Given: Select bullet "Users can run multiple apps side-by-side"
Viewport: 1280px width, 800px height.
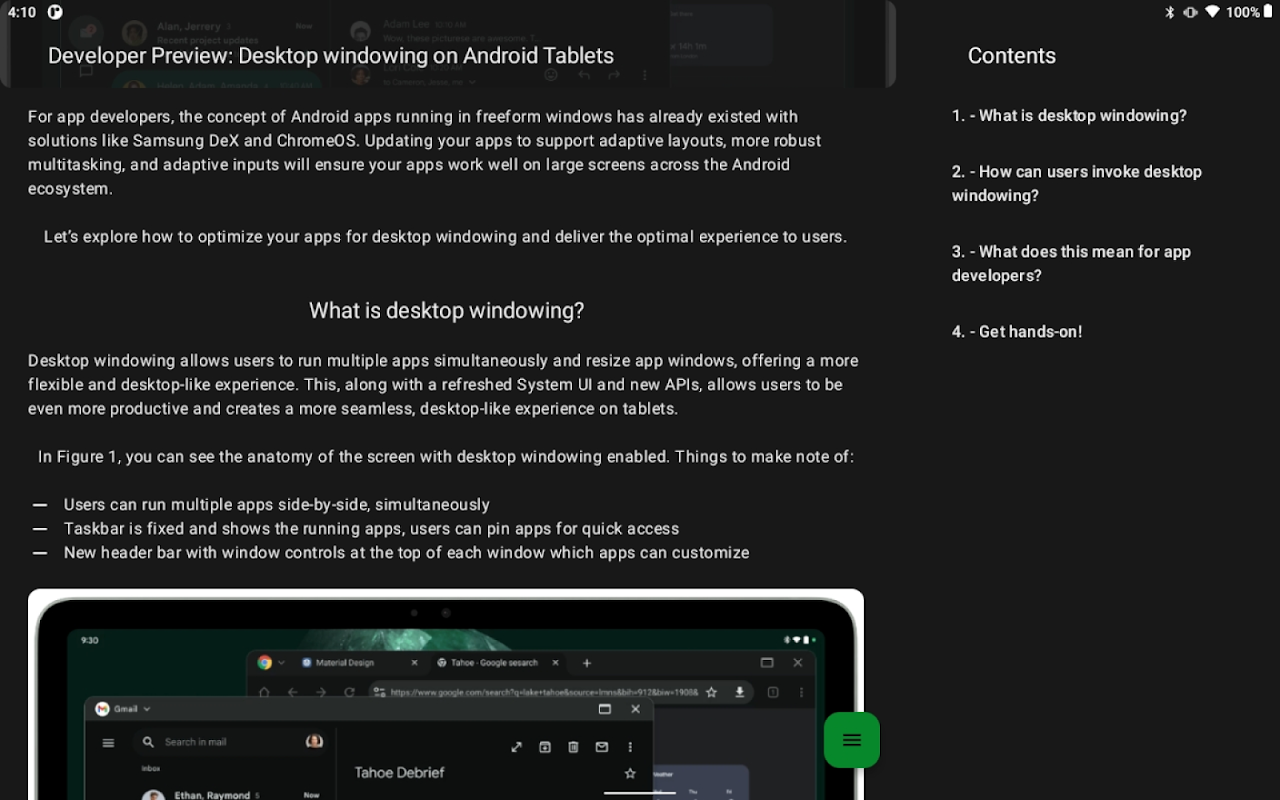Looking at the screenshot, I should pos(277,505).
